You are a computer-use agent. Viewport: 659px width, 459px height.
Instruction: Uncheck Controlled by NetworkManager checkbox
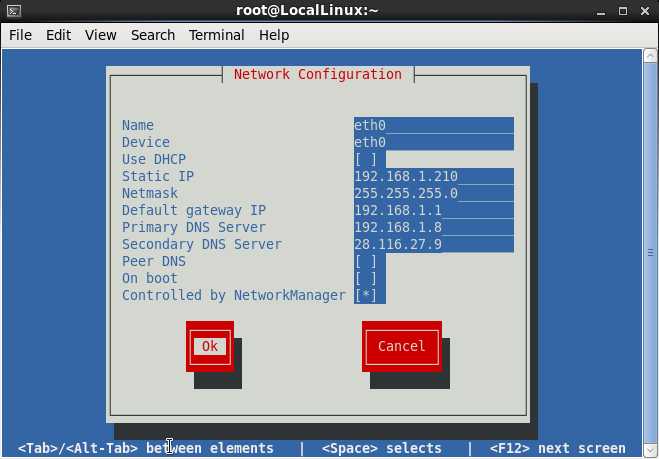click(366, 295)
